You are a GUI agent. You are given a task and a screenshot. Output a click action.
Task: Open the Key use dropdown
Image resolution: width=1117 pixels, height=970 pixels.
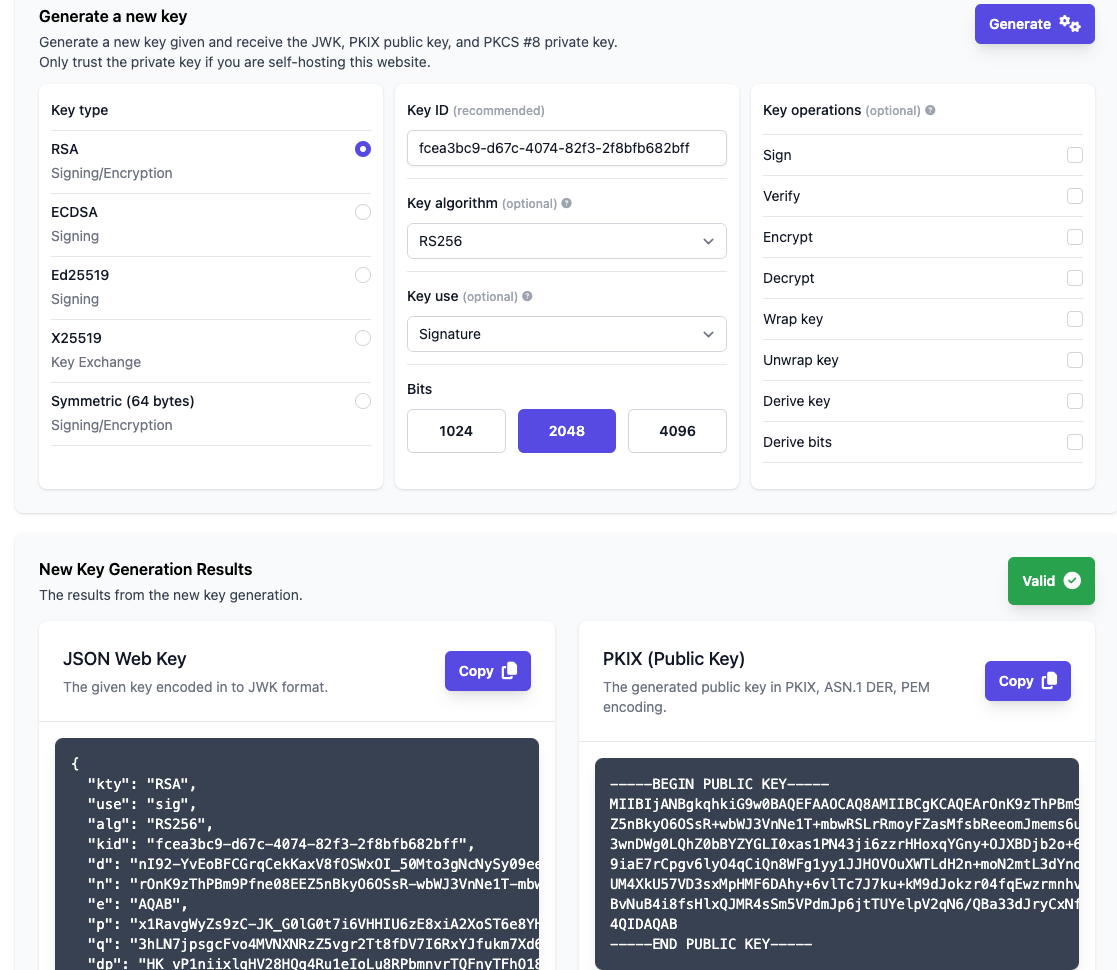point(566,334)
